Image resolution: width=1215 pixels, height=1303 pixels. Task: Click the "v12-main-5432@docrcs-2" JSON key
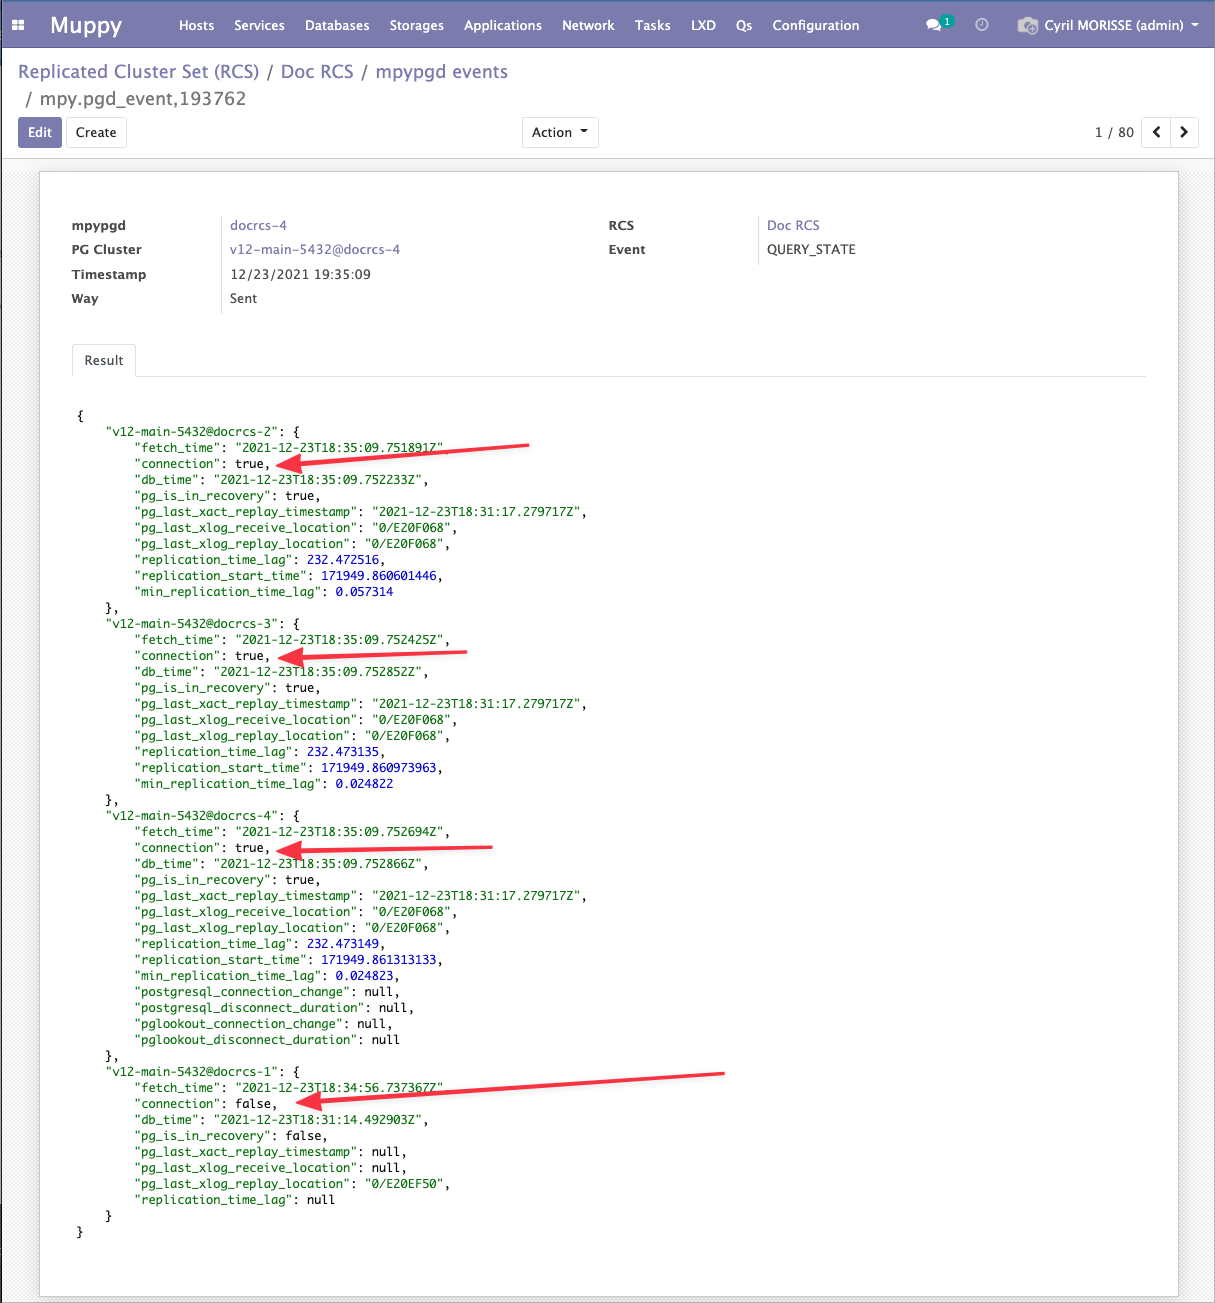[x=192, y=432]
